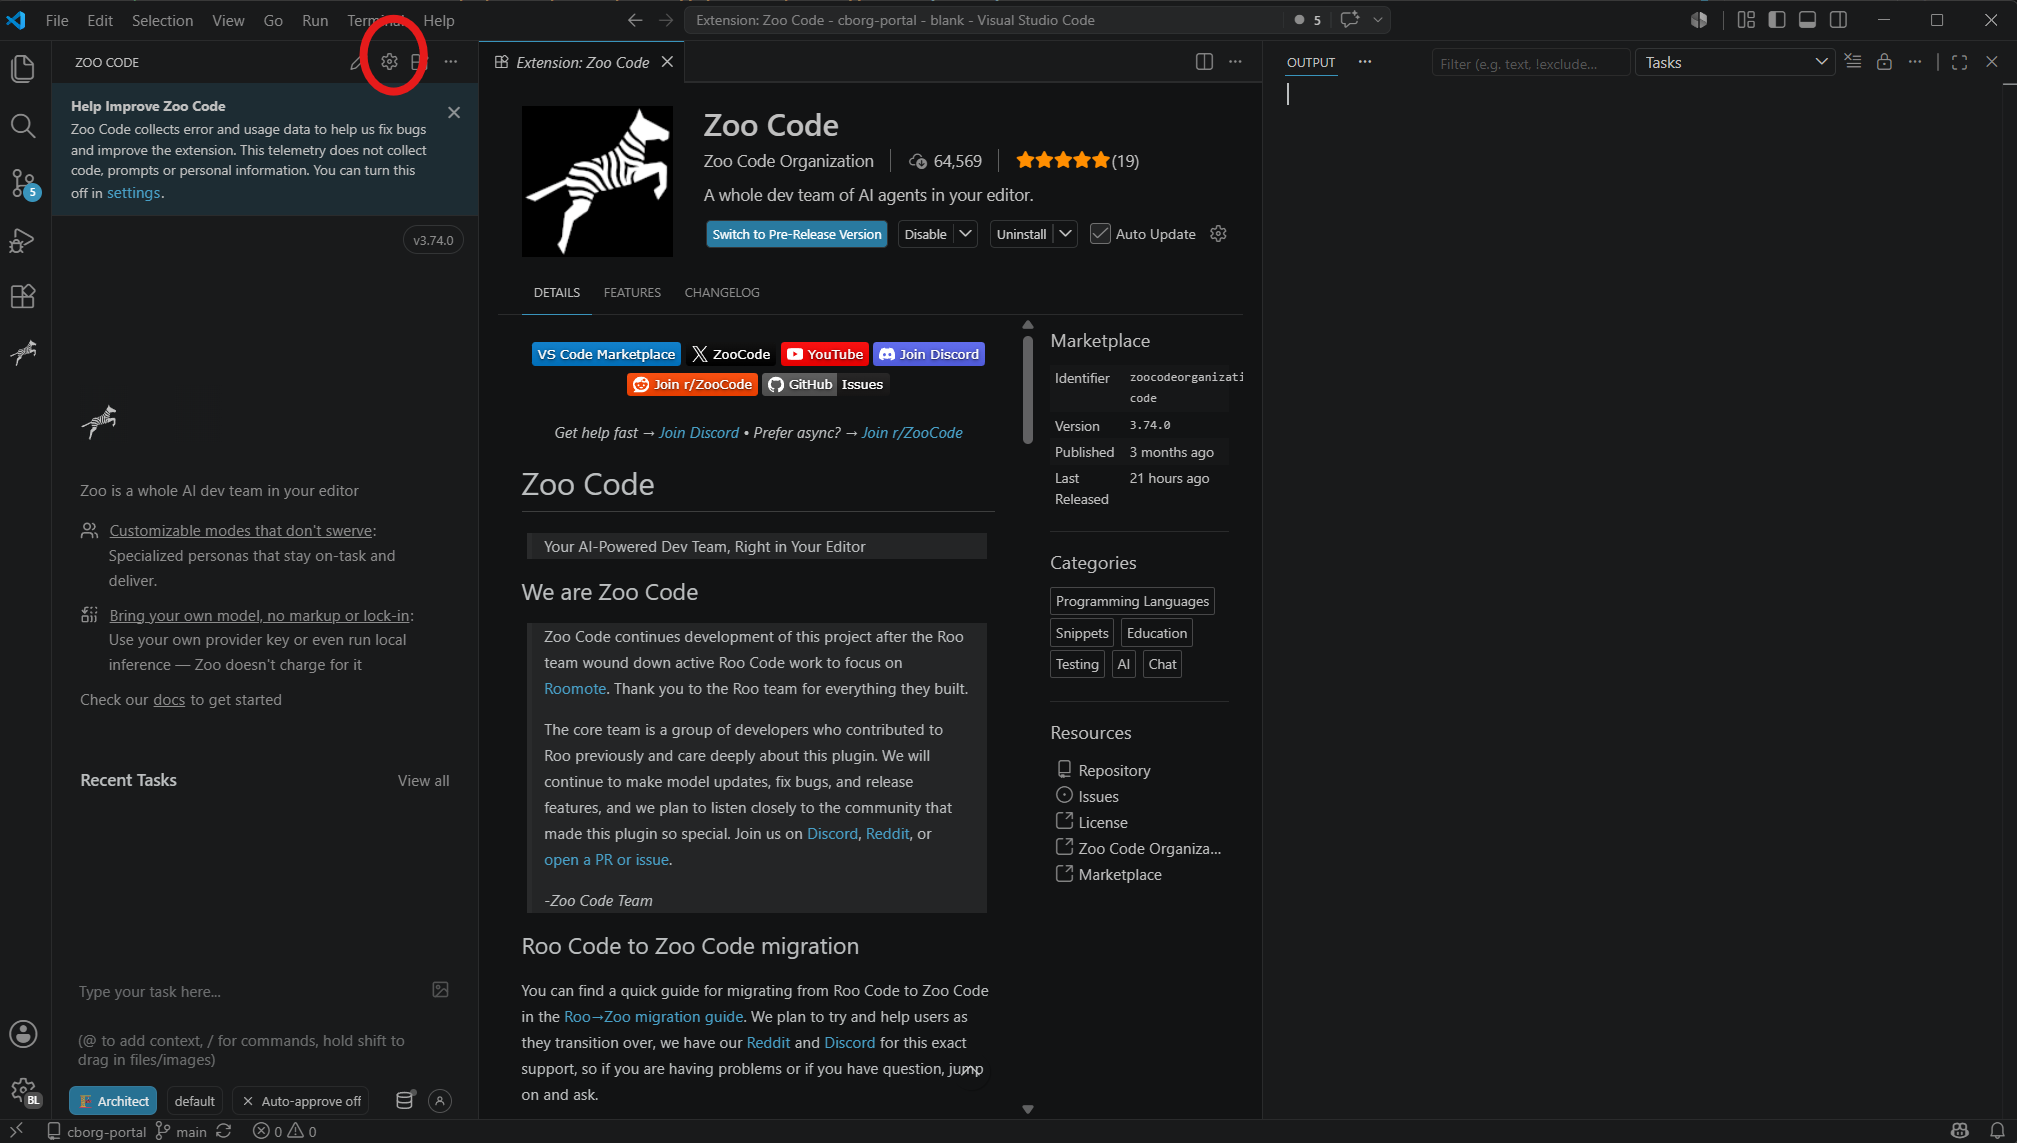The height and width of the screenshot is (1143, 2017).
Task: Open the Zoo Code extension manage gear
Action: (x=1218, y=234)
